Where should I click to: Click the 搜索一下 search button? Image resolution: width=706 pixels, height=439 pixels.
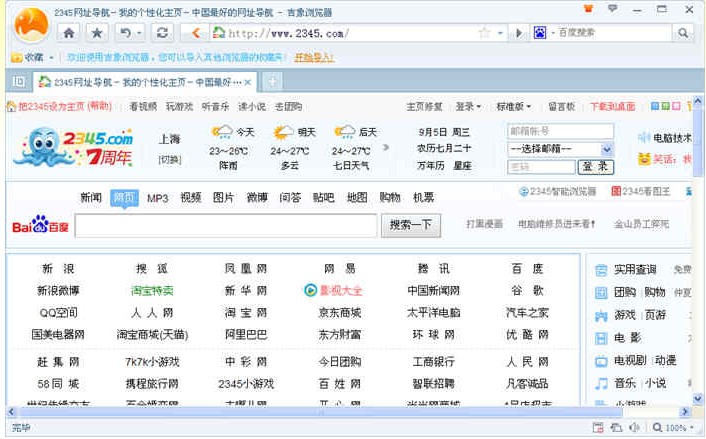(411, 225)
